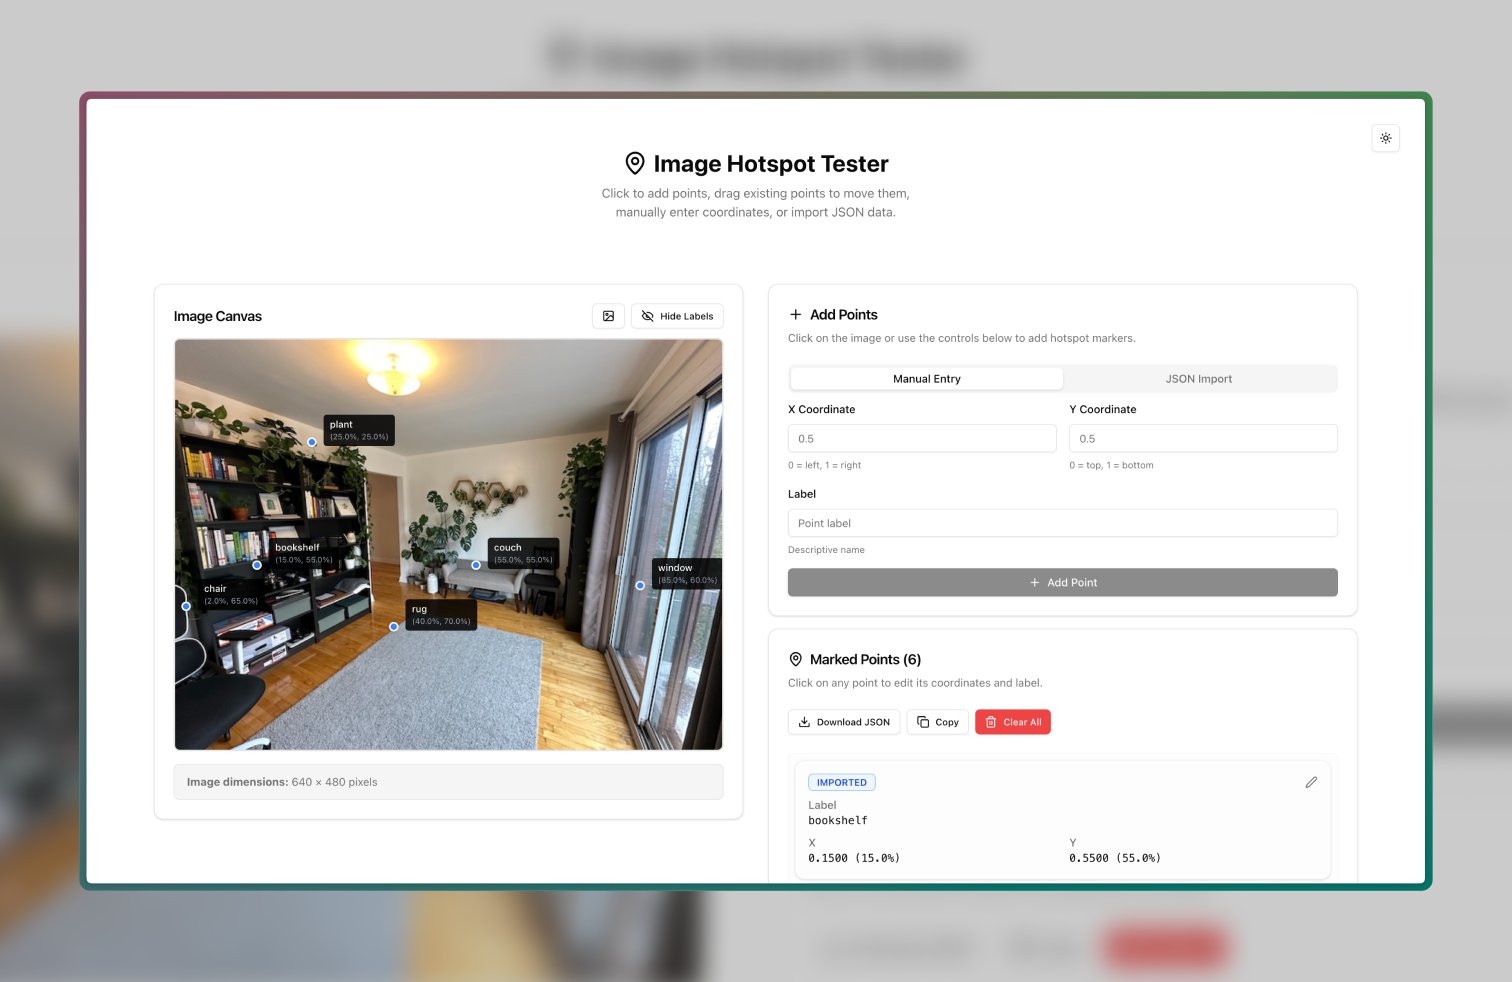Click the upload image icon button
This screenshot has height=982, width=1512.
[x=608, y=316]
